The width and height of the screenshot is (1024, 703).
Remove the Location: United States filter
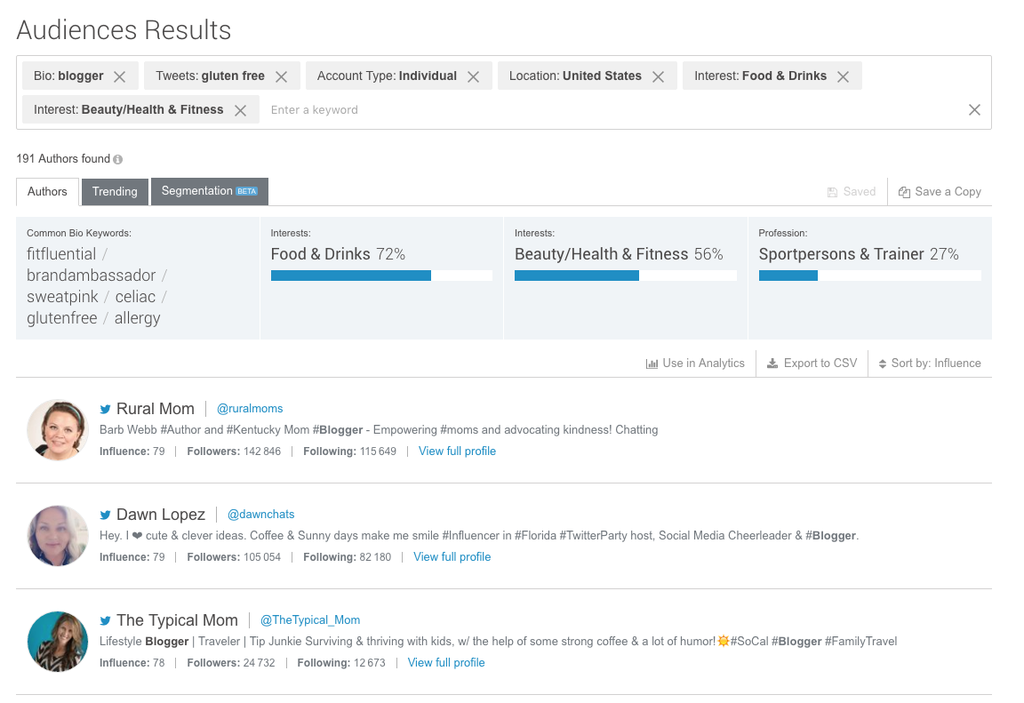tap(658, 77)
